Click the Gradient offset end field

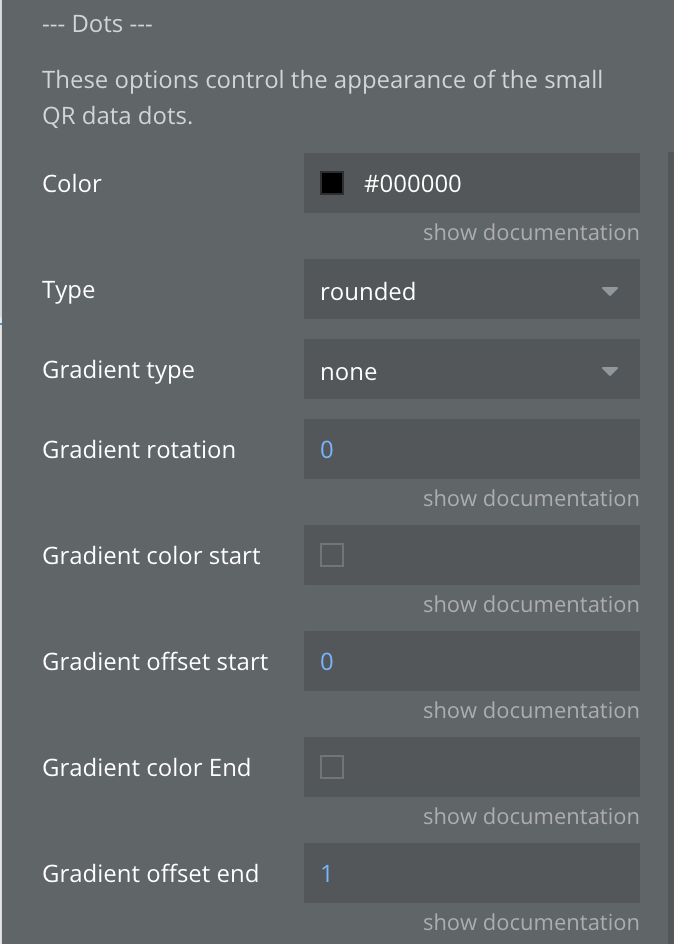coord(471,873)
